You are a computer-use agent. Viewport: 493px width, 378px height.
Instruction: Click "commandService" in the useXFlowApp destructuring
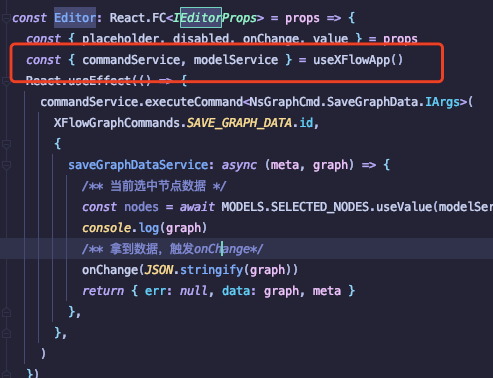tap(131, 60)
